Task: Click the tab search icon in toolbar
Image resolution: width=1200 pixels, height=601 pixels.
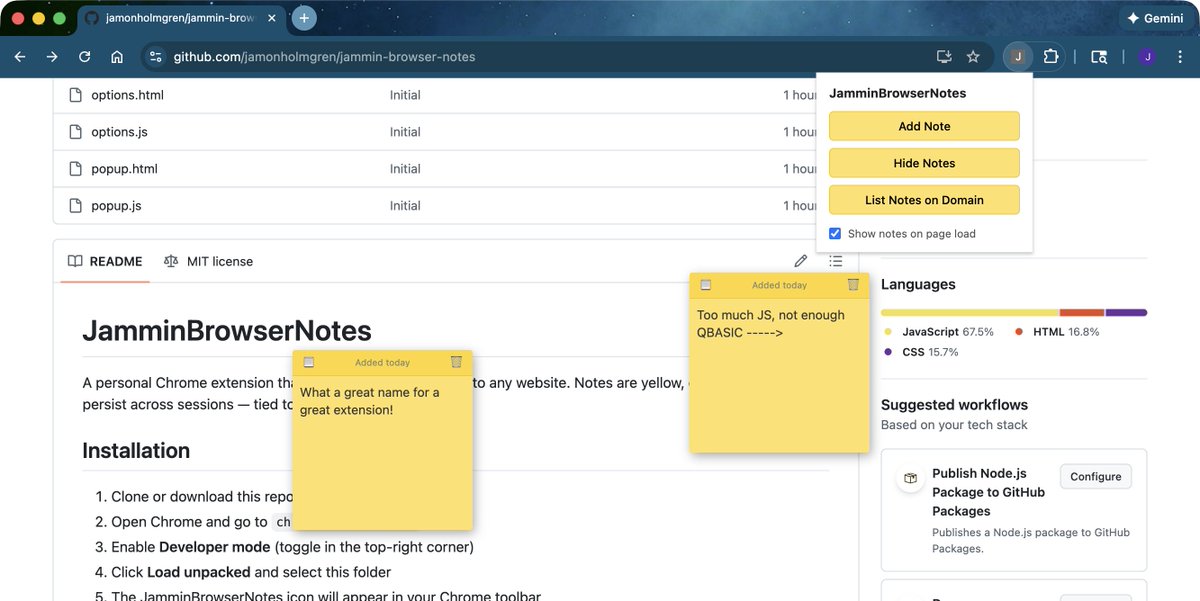Action: point(1099,57)
